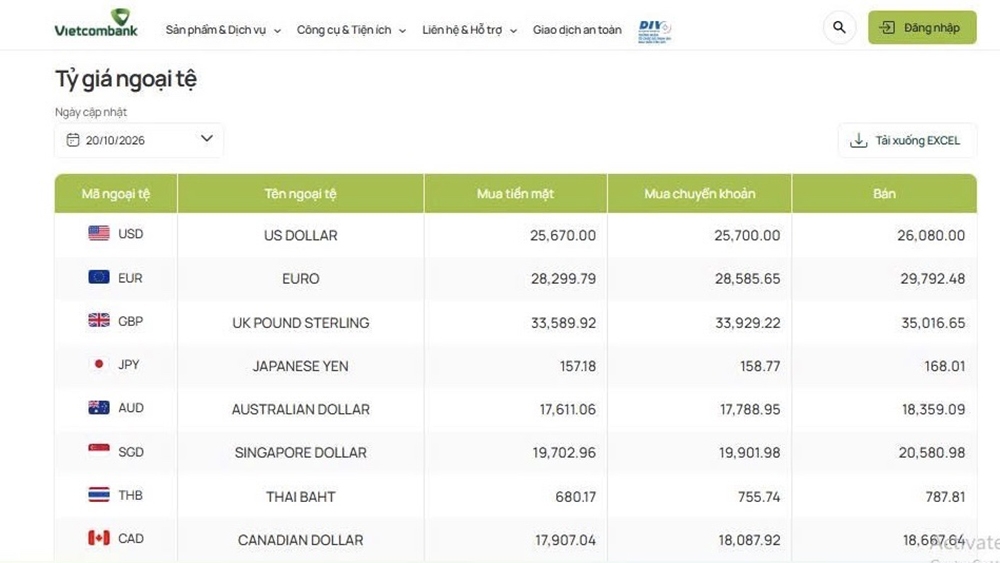Click CAD transfer buy rate 18,087.92
The height and width of the screenshot is (563, 1000).
pyautogui.click(x=749, y=540)
